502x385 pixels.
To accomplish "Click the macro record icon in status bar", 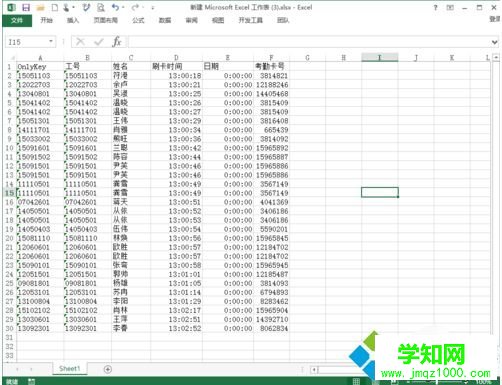I will [31, 381].
